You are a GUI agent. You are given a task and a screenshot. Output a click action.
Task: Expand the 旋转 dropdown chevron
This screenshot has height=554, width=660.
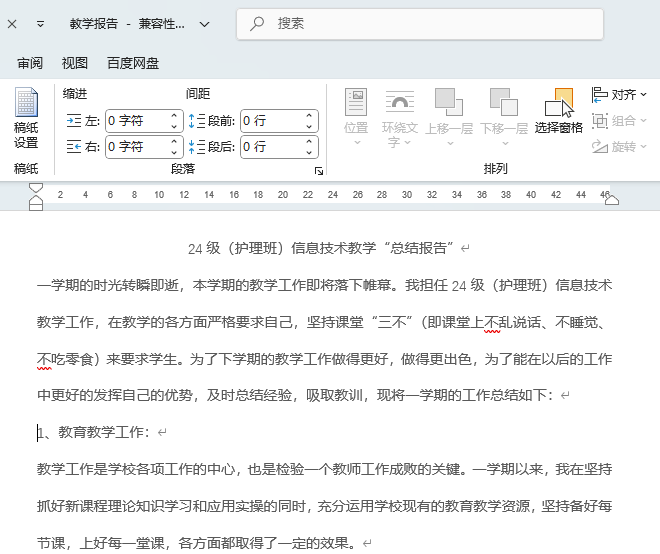[x=643, y=146]
